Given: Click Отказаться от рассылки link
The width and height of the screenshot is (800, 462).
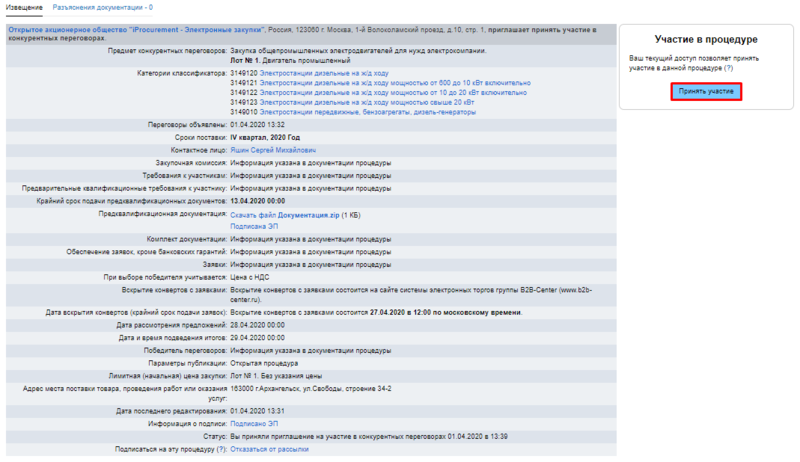Looking at the screenshot, I should 269,449.
